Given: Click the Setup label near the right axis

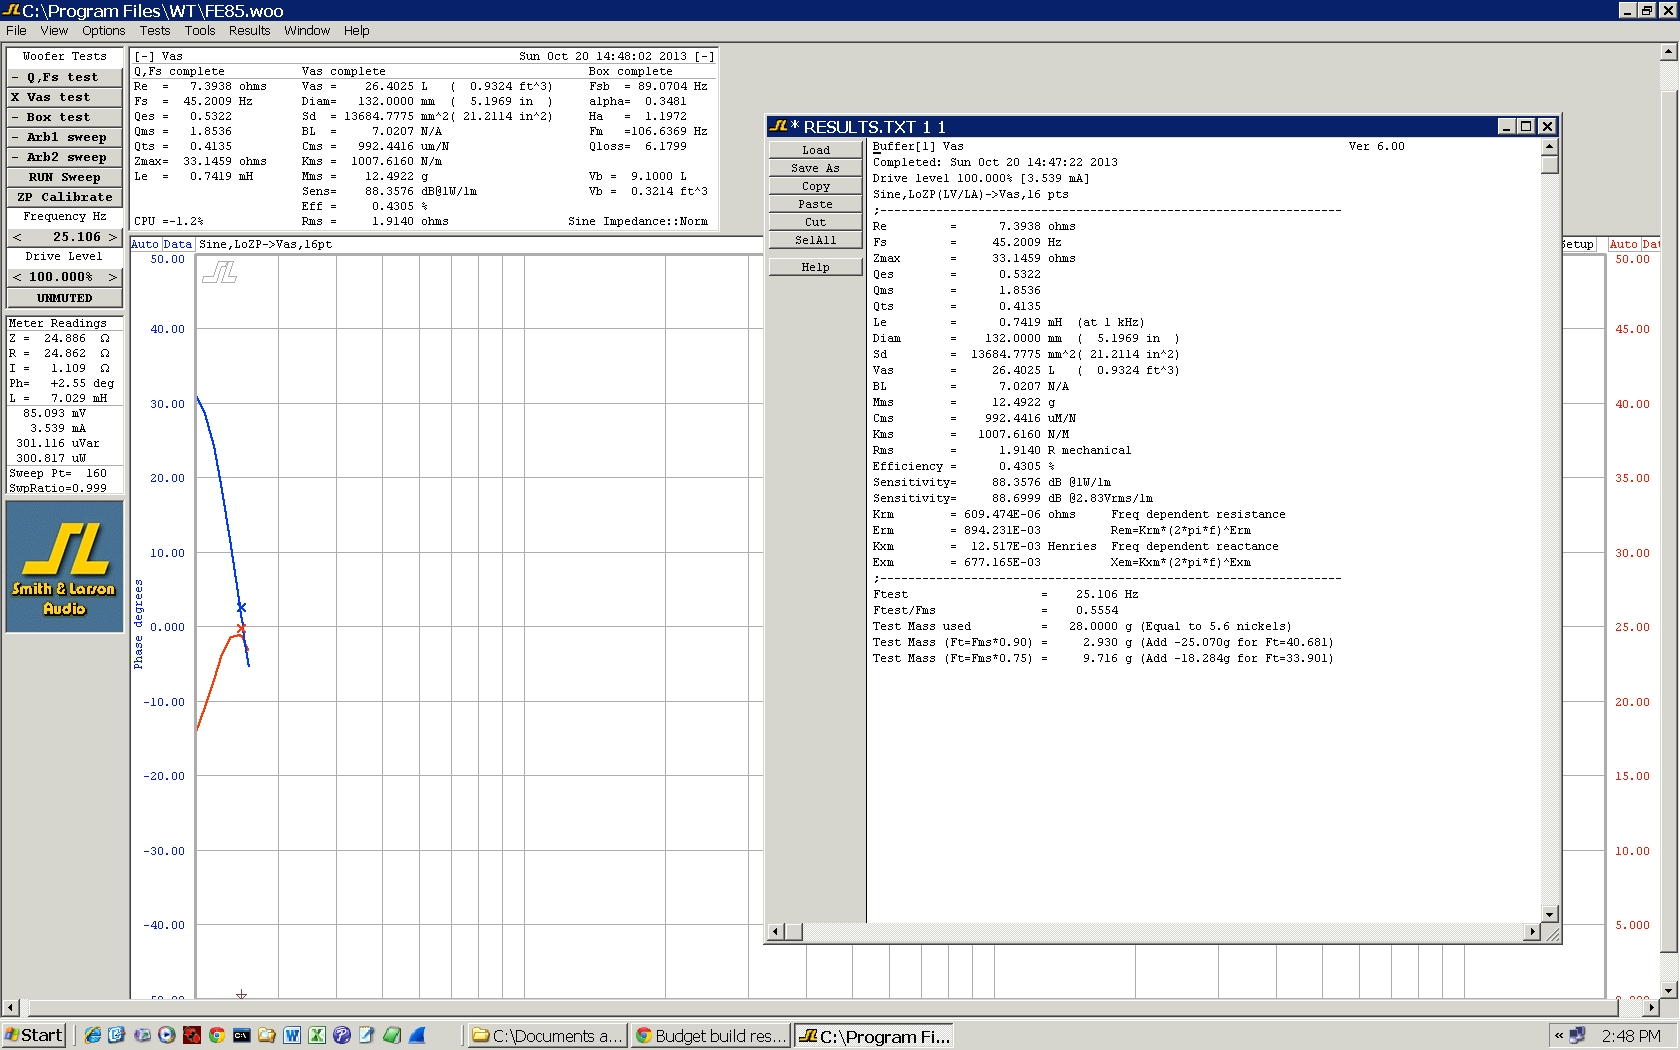Looking at the screenshot, I should (1578, 244).
